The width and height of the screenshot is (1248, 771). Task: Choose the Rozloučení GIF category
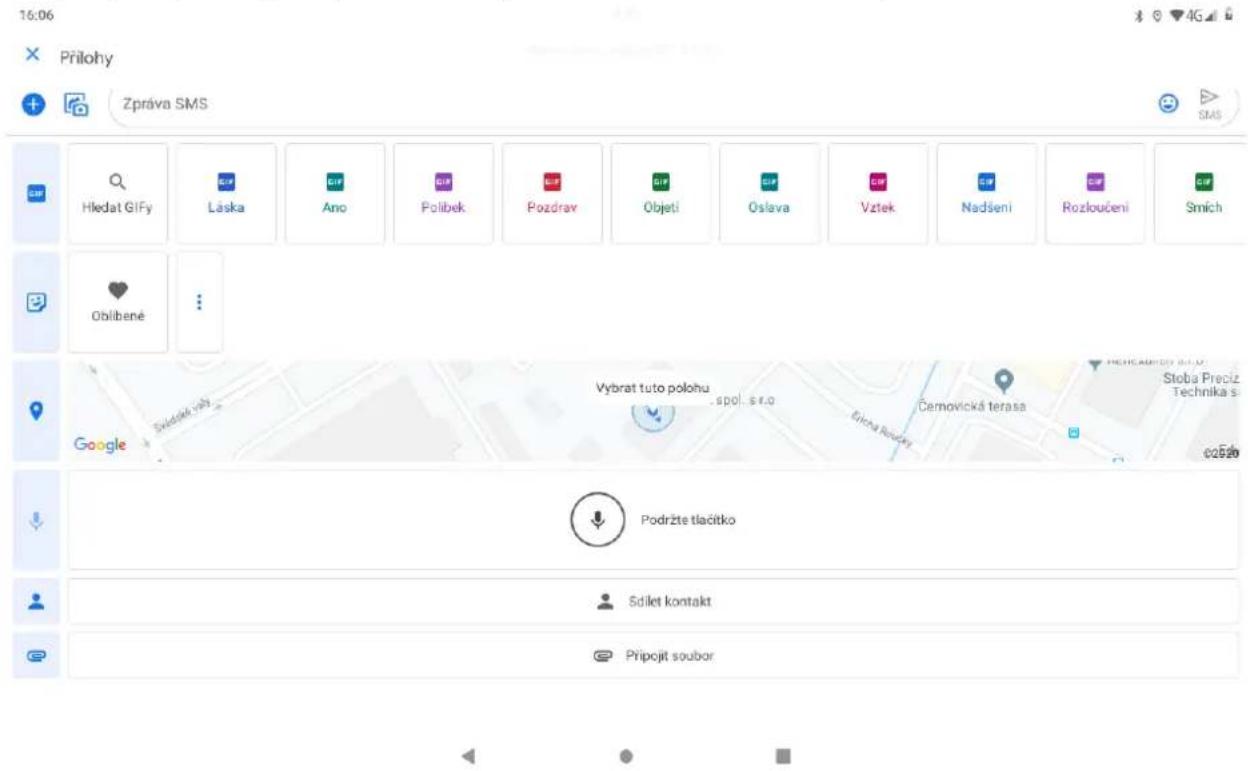pyautogui.click(x=1095, y=193)
